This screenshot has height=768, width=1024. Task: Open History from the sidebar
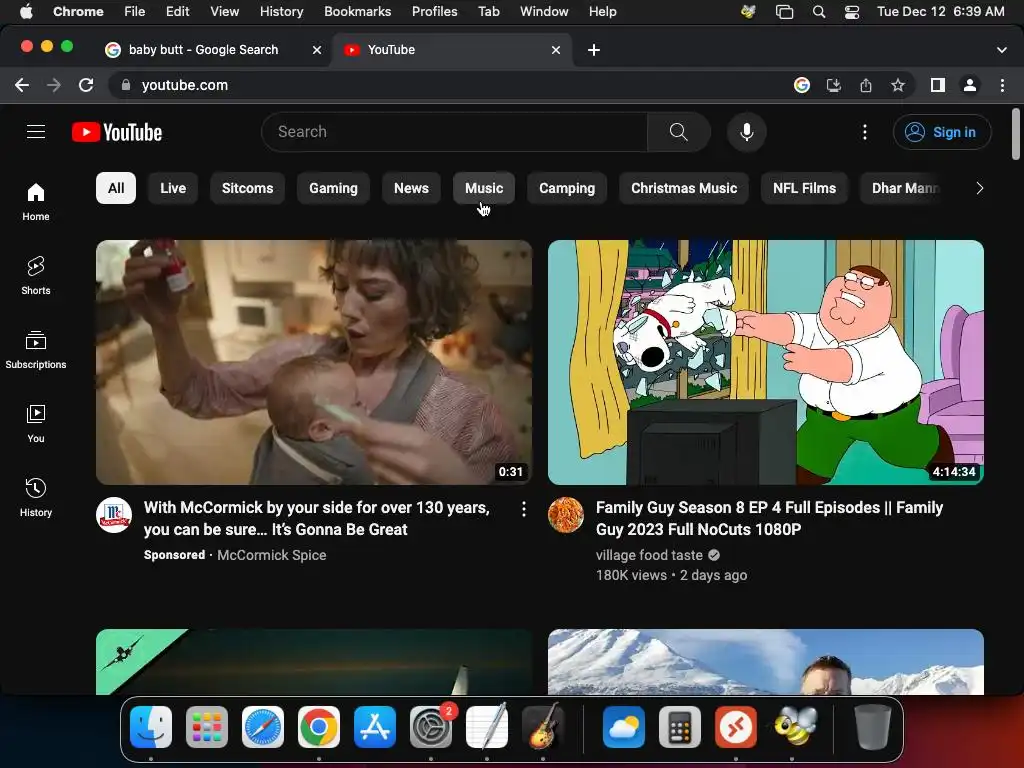click(x=36, y=498)
